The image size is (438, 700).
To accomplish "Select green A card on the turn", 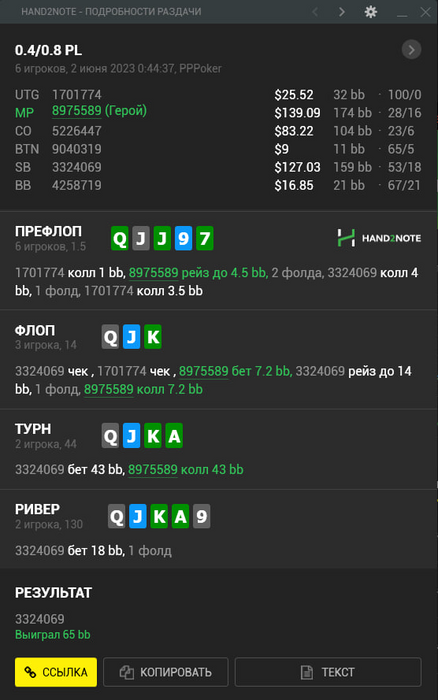I will [x=174, y=435].
